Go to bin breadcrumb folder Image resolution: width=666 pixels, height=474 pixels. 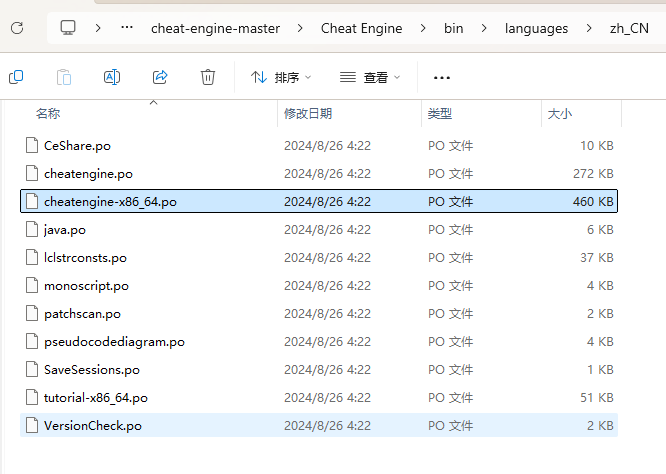(x=454, y=28)
